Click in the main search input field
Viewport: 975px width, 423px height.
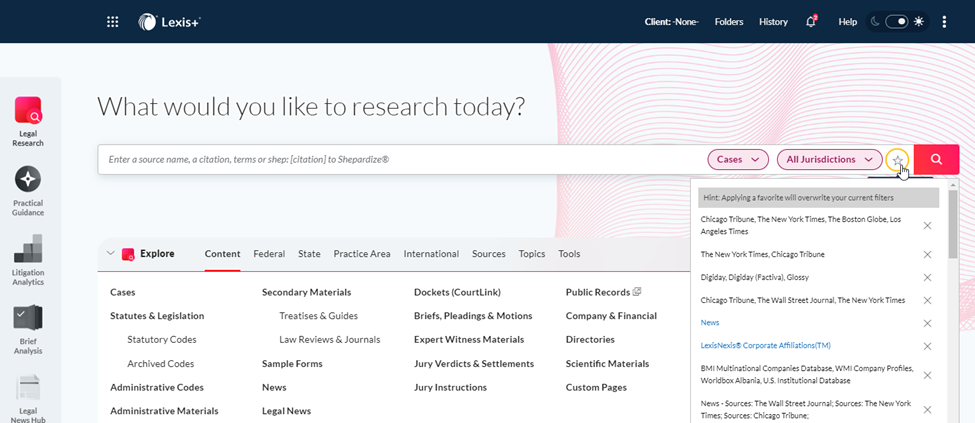coord(401,159)
